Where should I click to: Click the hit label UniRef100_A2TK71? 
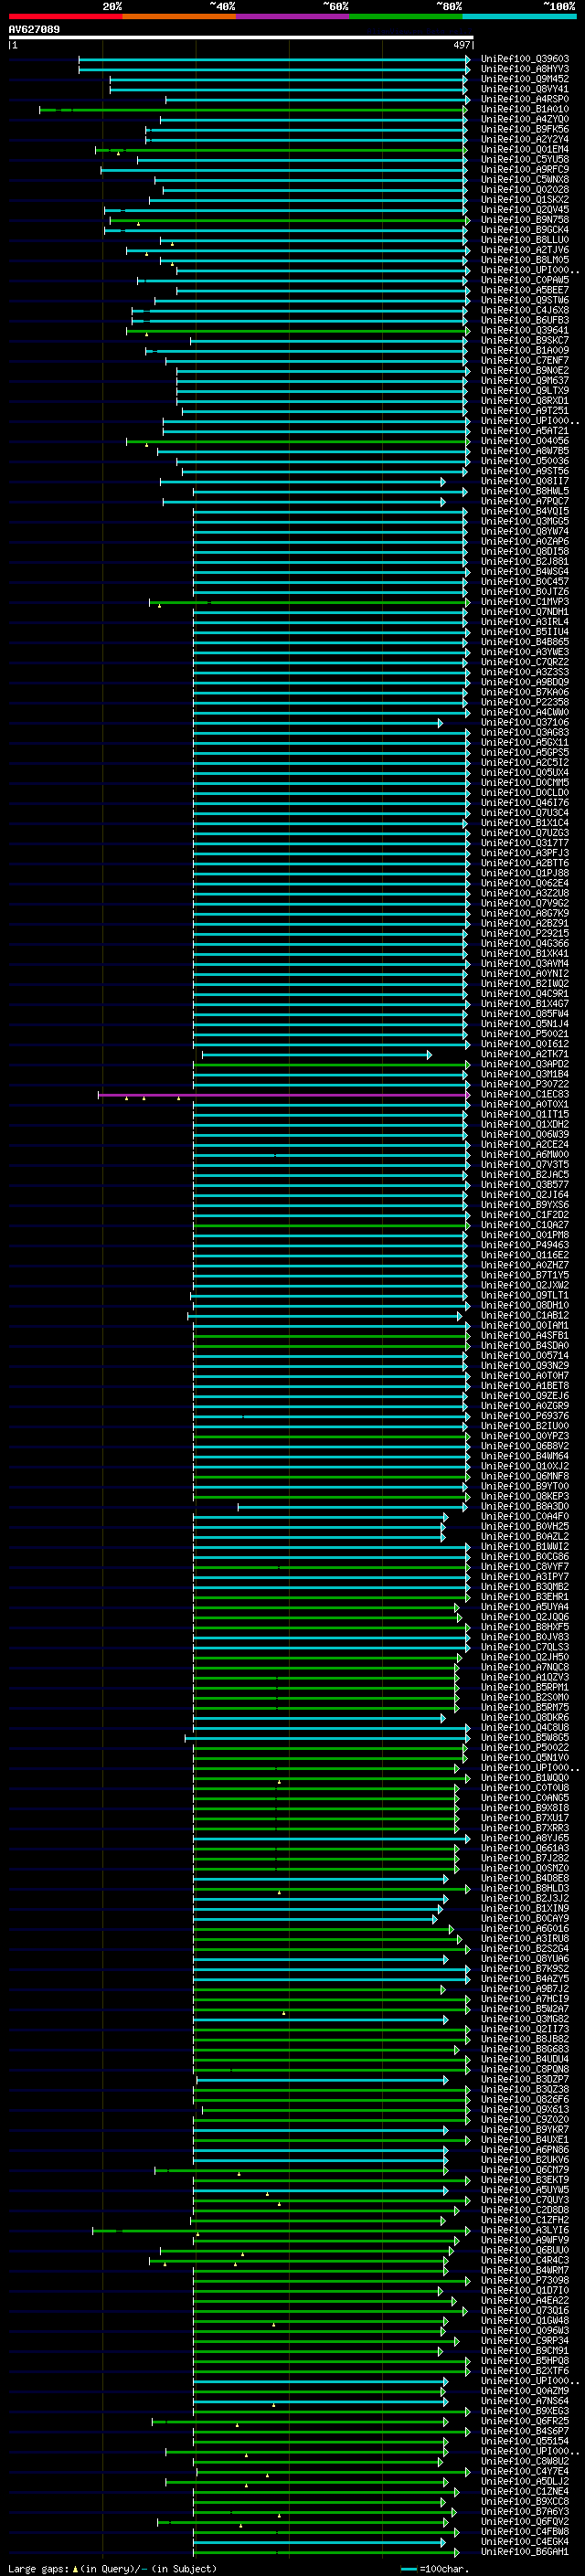click(525, 1054)
